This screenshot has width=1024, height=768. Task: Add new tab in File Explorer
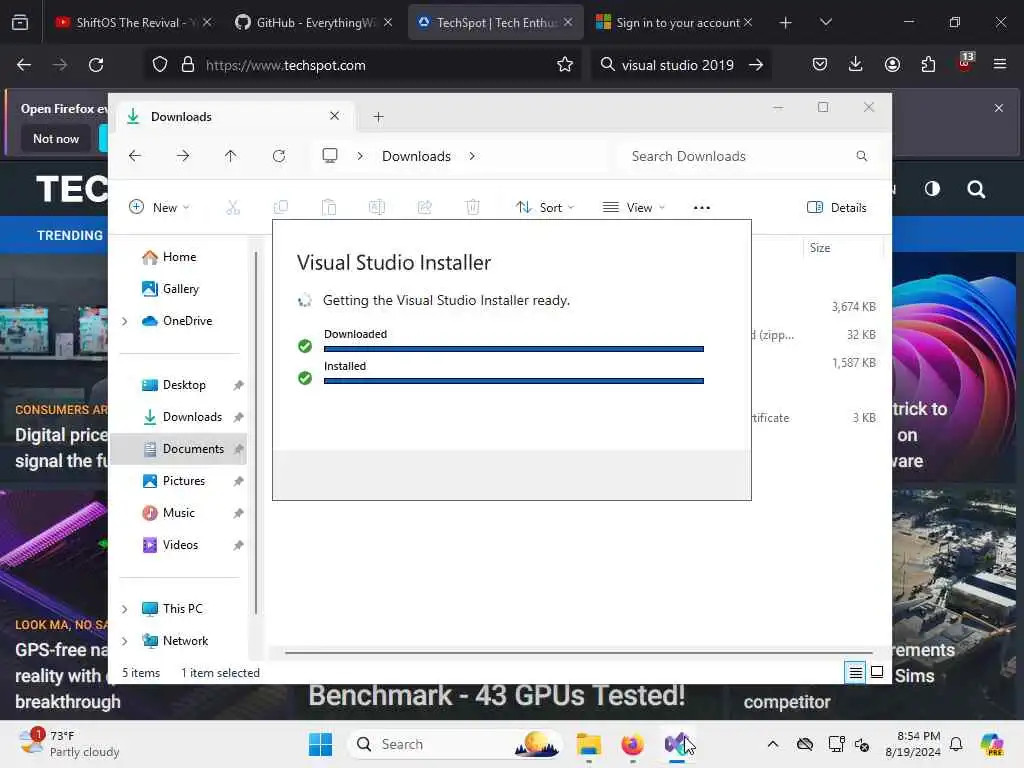click(x=378, y=117)
